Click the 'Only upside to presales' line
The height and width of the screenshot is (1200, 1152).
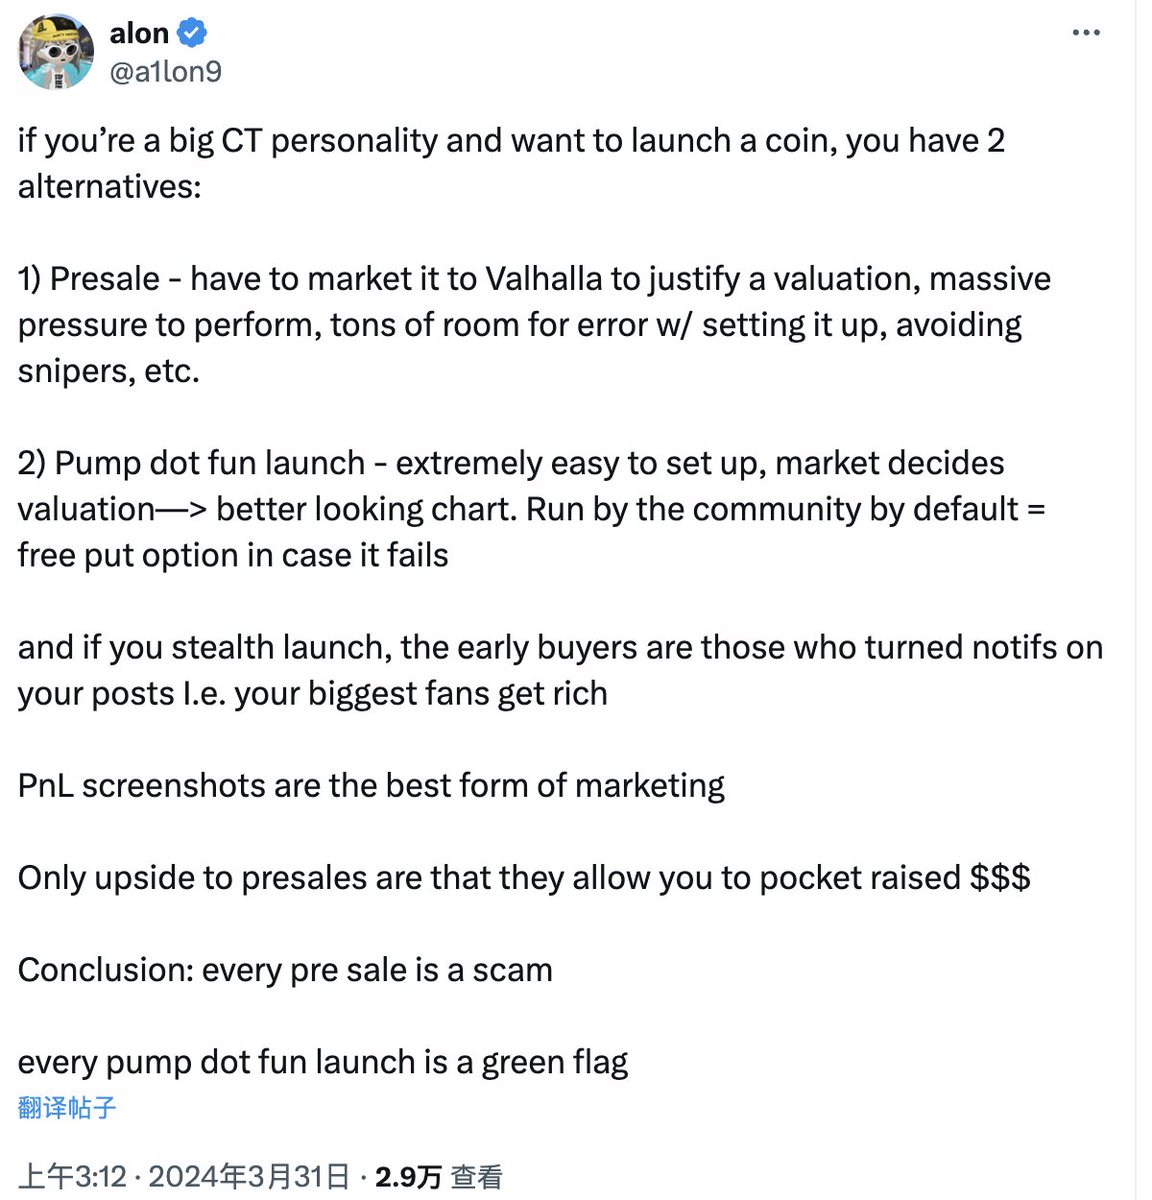coord(524,878)
